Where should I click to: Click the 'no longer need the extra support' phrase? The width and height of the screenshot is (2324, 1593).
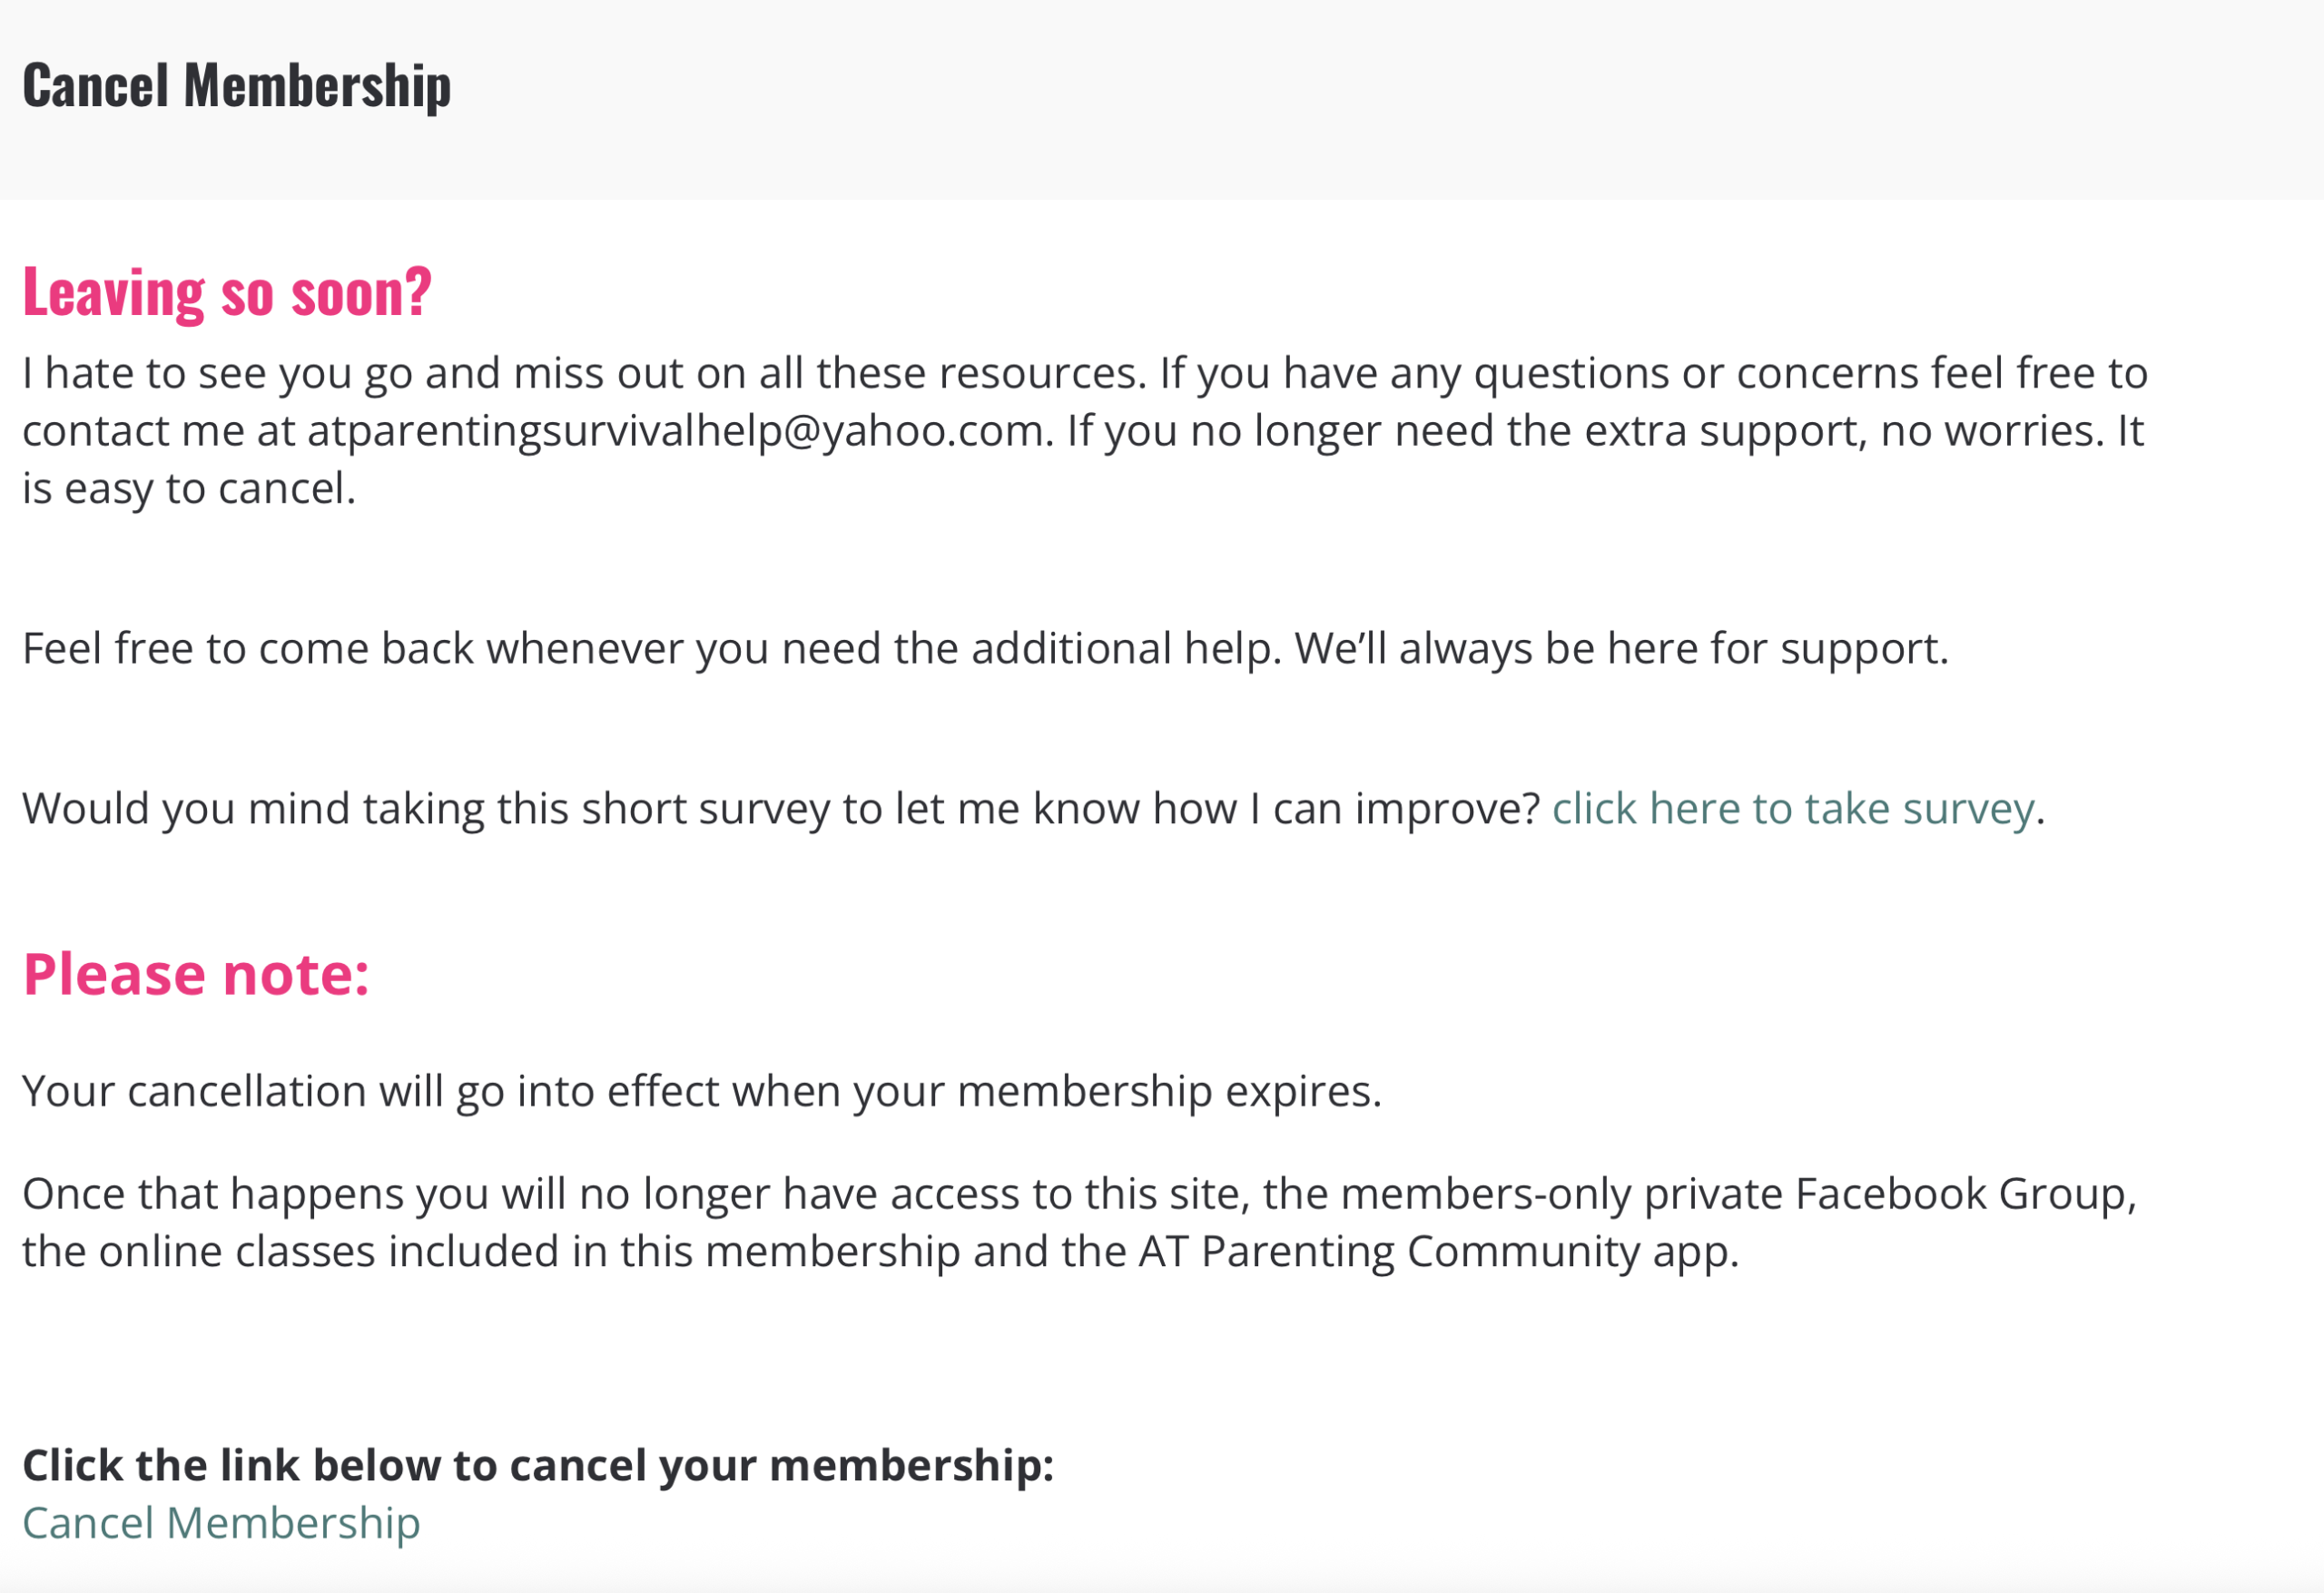coord(1530,431)
